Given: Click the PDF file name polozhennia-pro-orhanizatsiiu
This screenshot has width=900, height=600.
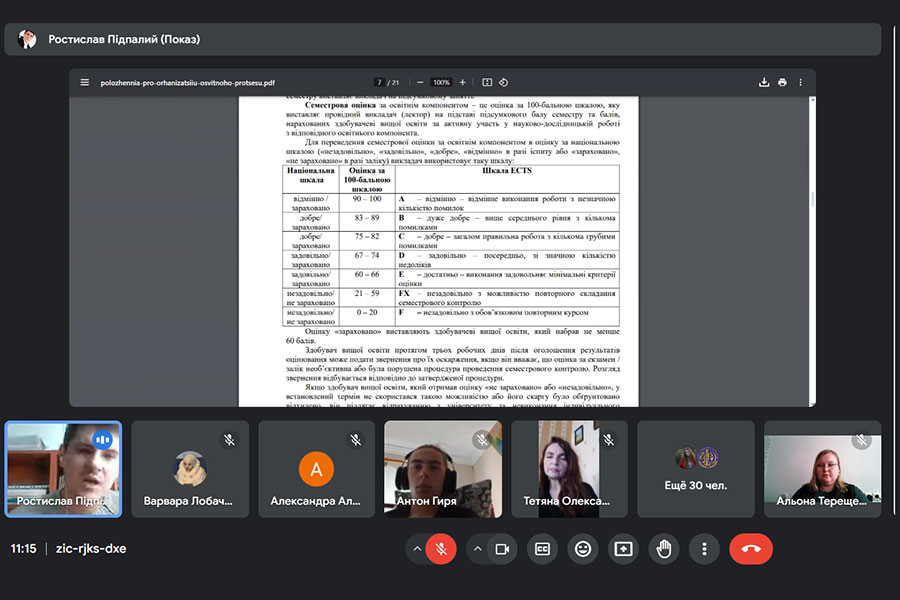Looking at the screenshot, I should (187, 83).
